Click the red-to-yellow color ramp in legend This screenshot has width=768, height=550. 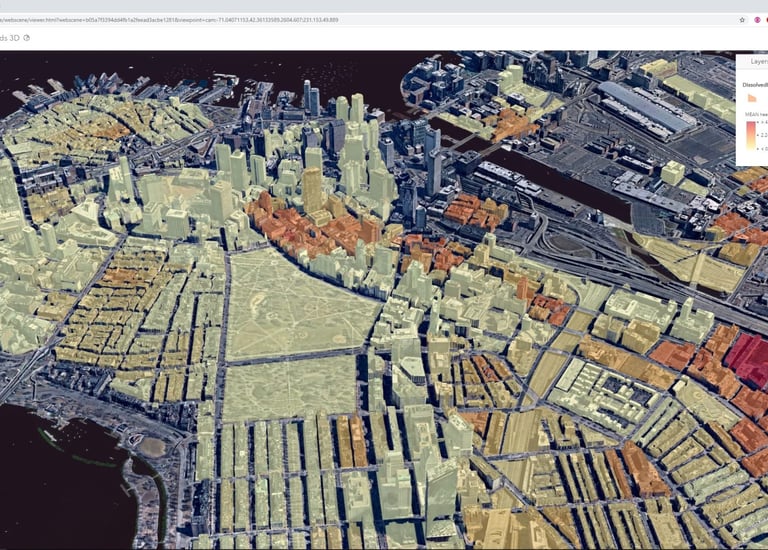click(751, 135)
